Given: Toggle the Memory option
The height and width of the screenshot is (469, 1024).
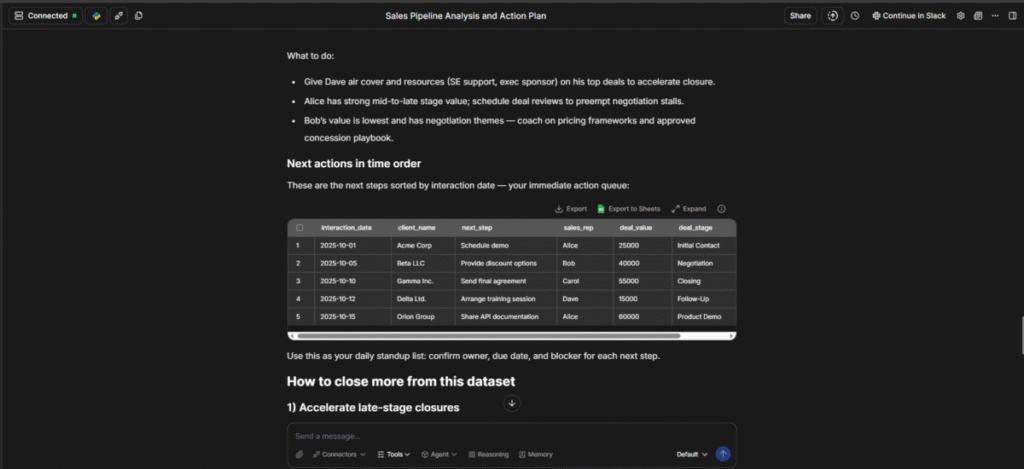Looking at the screenshot, I should click(535, 454).
